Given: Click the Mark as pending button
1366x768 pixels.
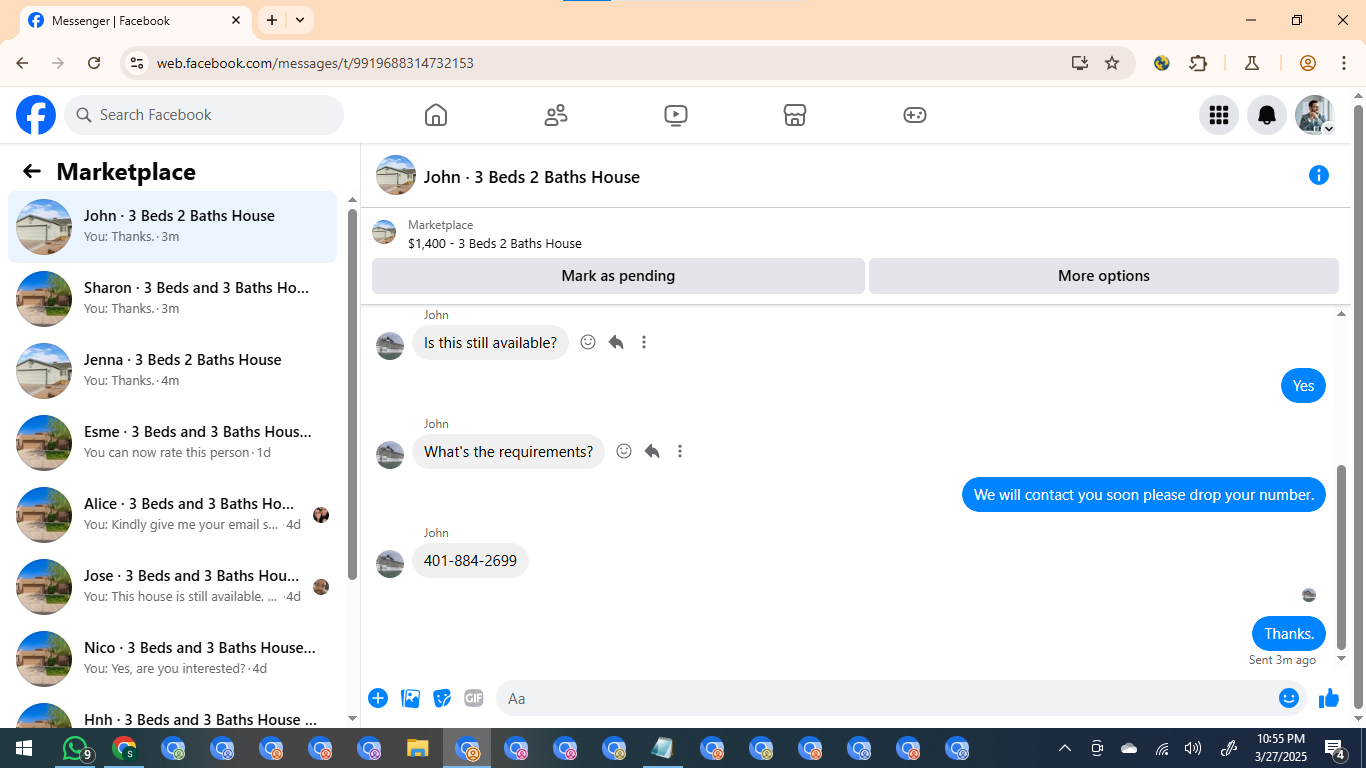Looking at the screenshot, I should (x=618, y=276).
